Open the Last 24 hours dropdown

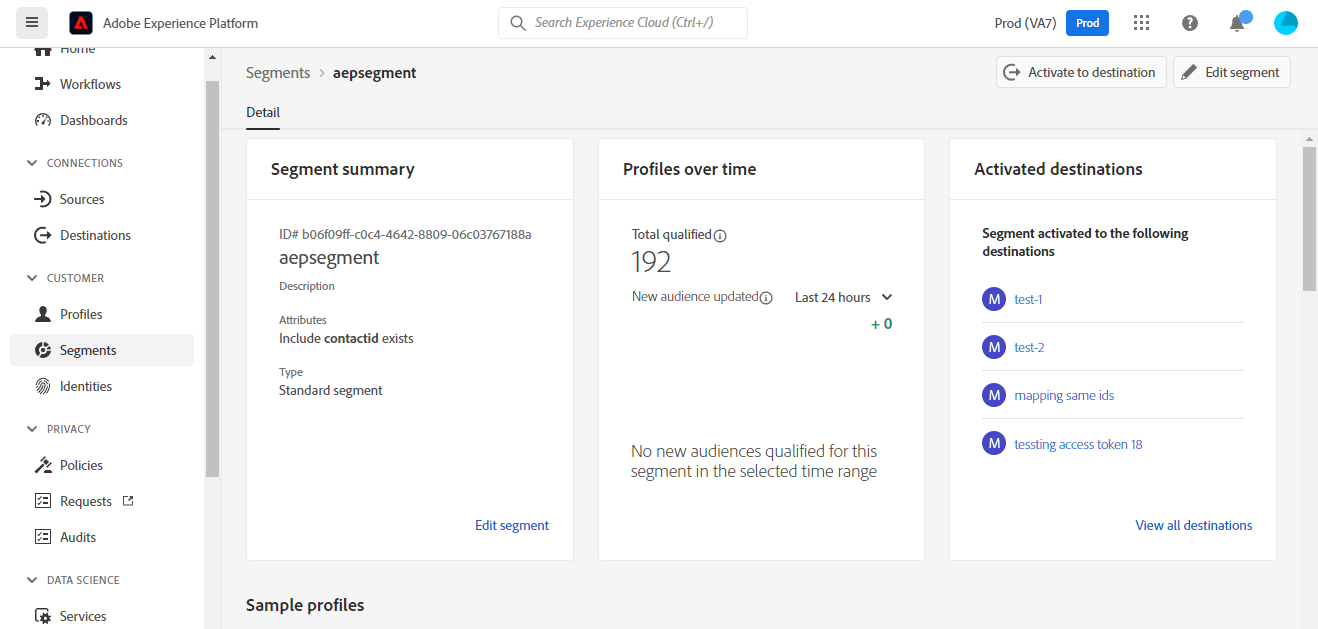843,297
